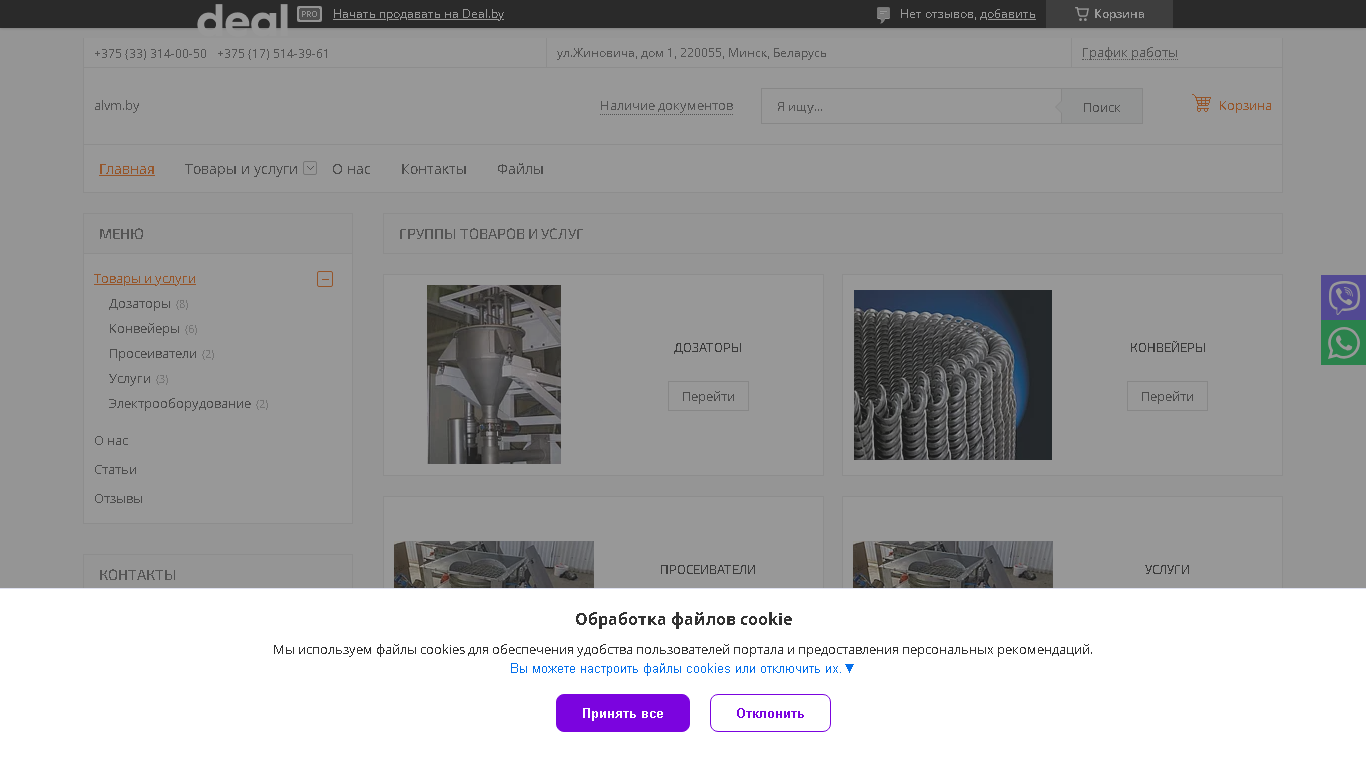1366x768 pixels.
Task: Accept all cookies with Принять все
Action: click(x=623, y=713)
